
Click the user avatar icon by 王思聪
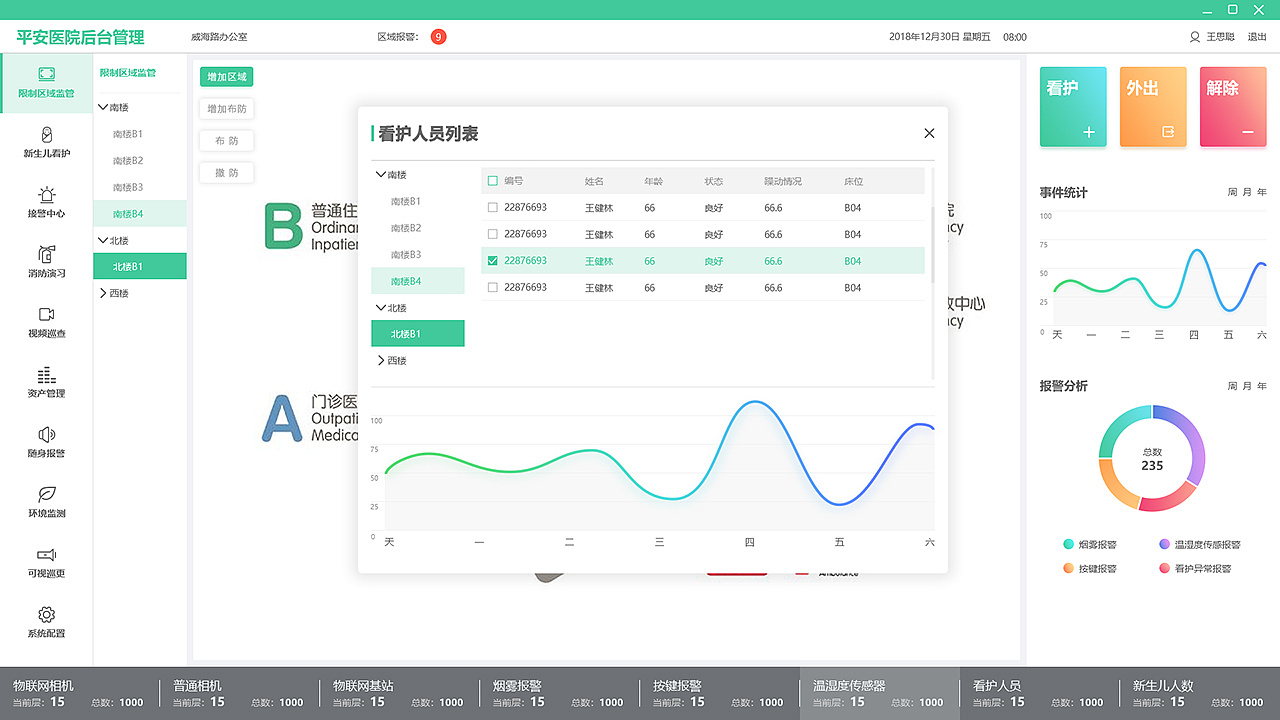(x=1194, y=37)
